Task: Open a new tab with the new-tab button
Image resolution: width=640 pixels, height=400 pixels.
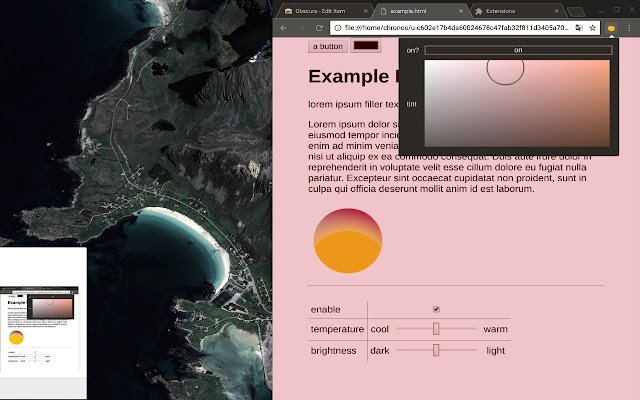Action: [x=576, y=11]
